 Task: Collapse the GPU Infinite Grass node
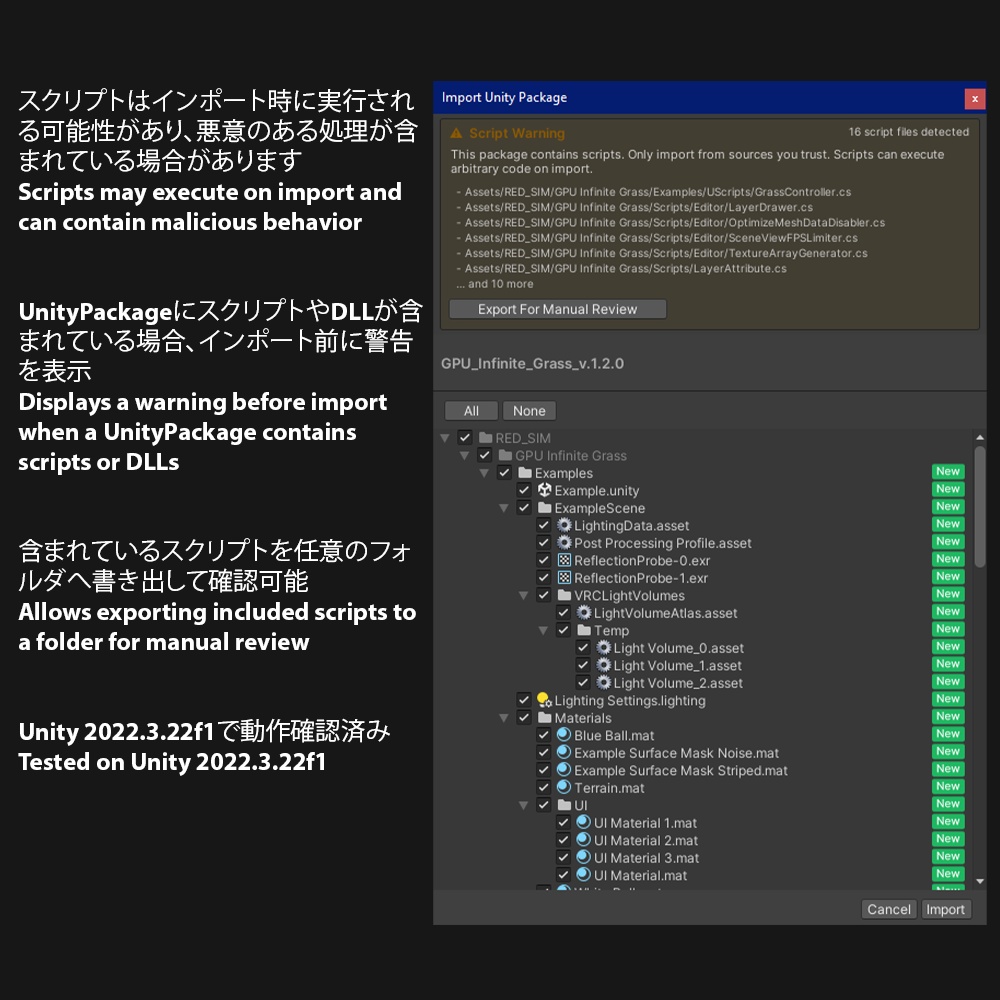point(465,455)
